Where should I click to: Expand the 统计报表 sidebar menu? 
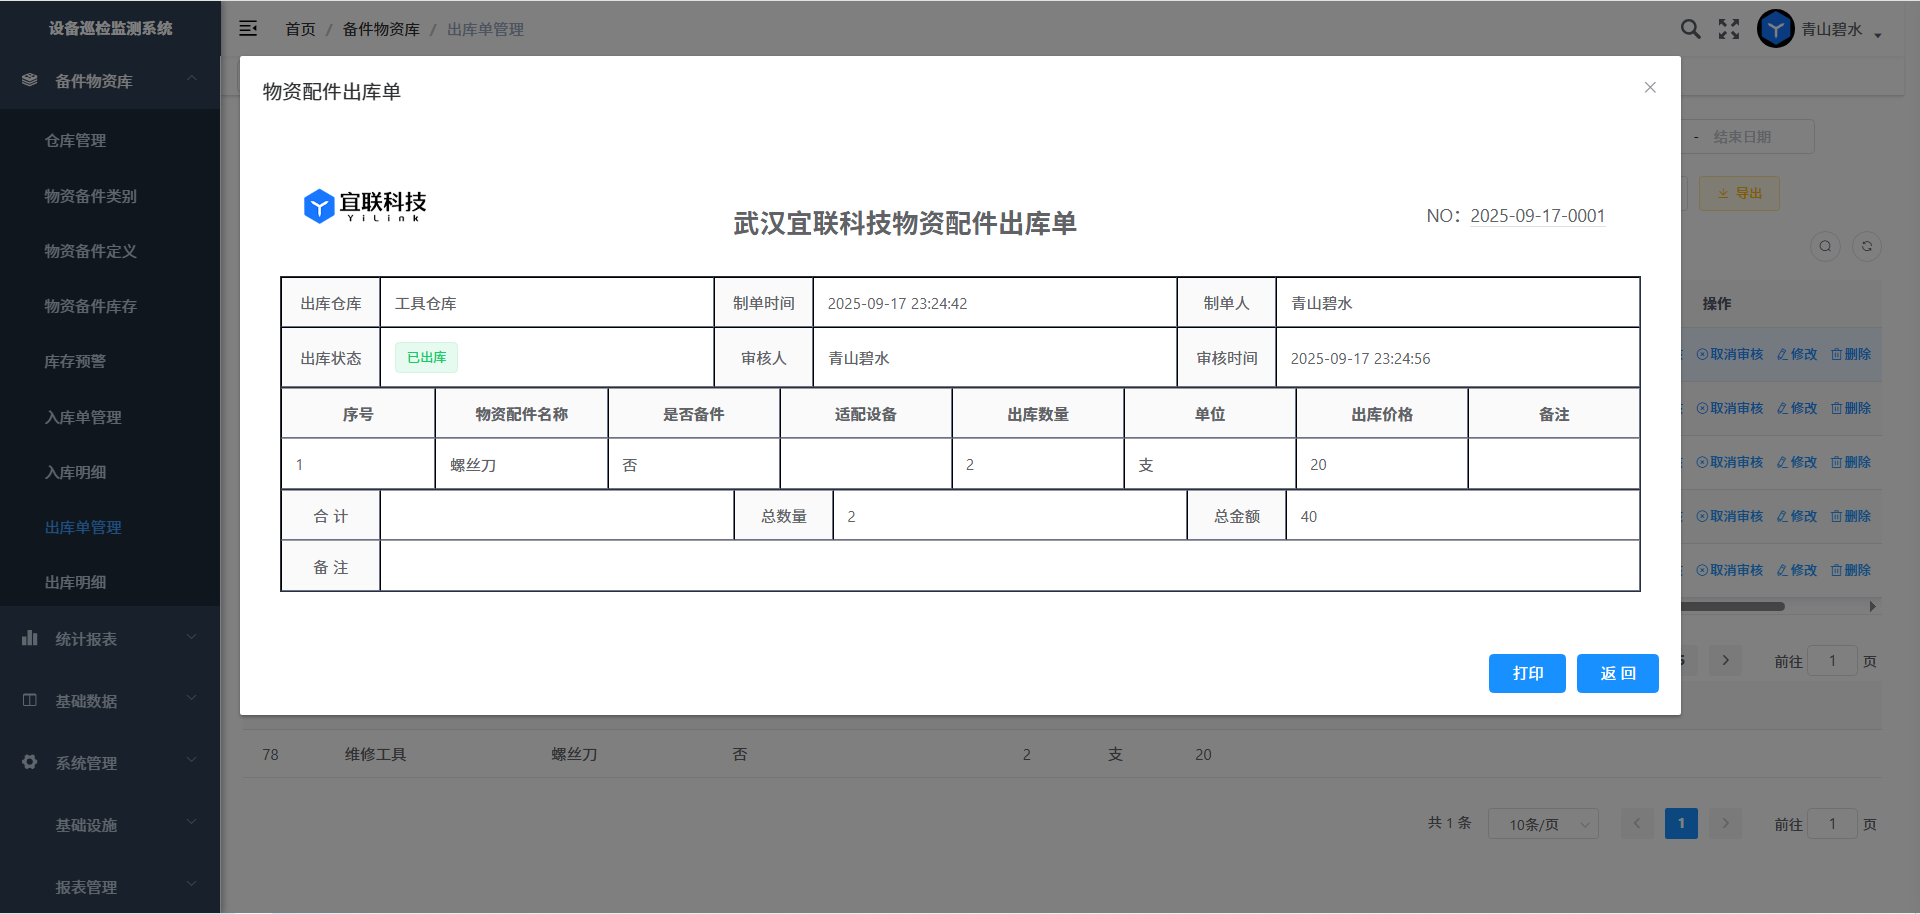tap(110, 639)
